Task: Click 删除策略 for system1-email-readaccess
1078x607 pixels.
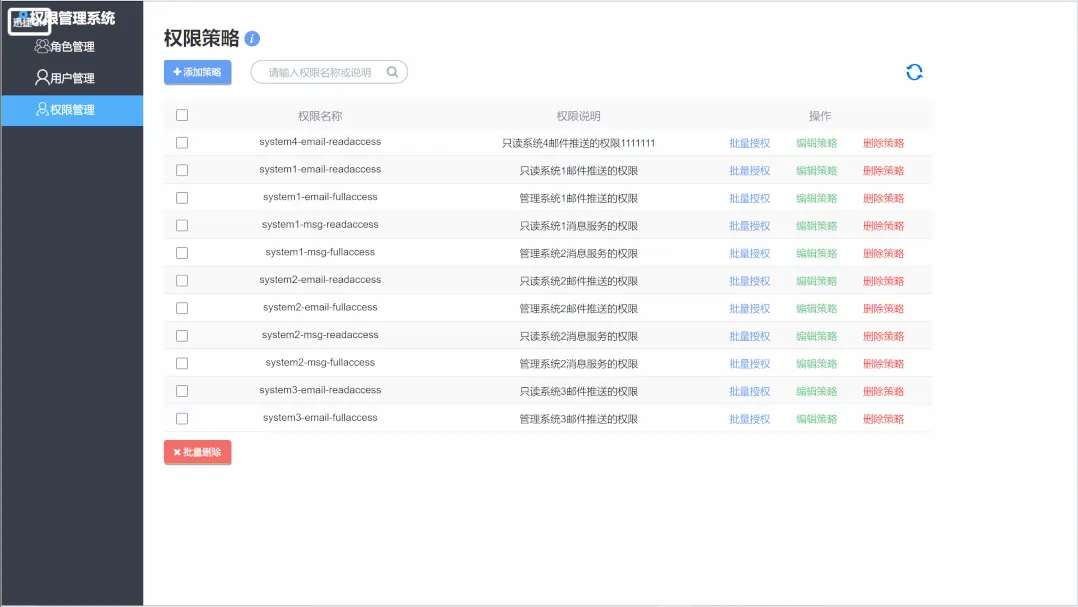Action: [x=883, y=170]
